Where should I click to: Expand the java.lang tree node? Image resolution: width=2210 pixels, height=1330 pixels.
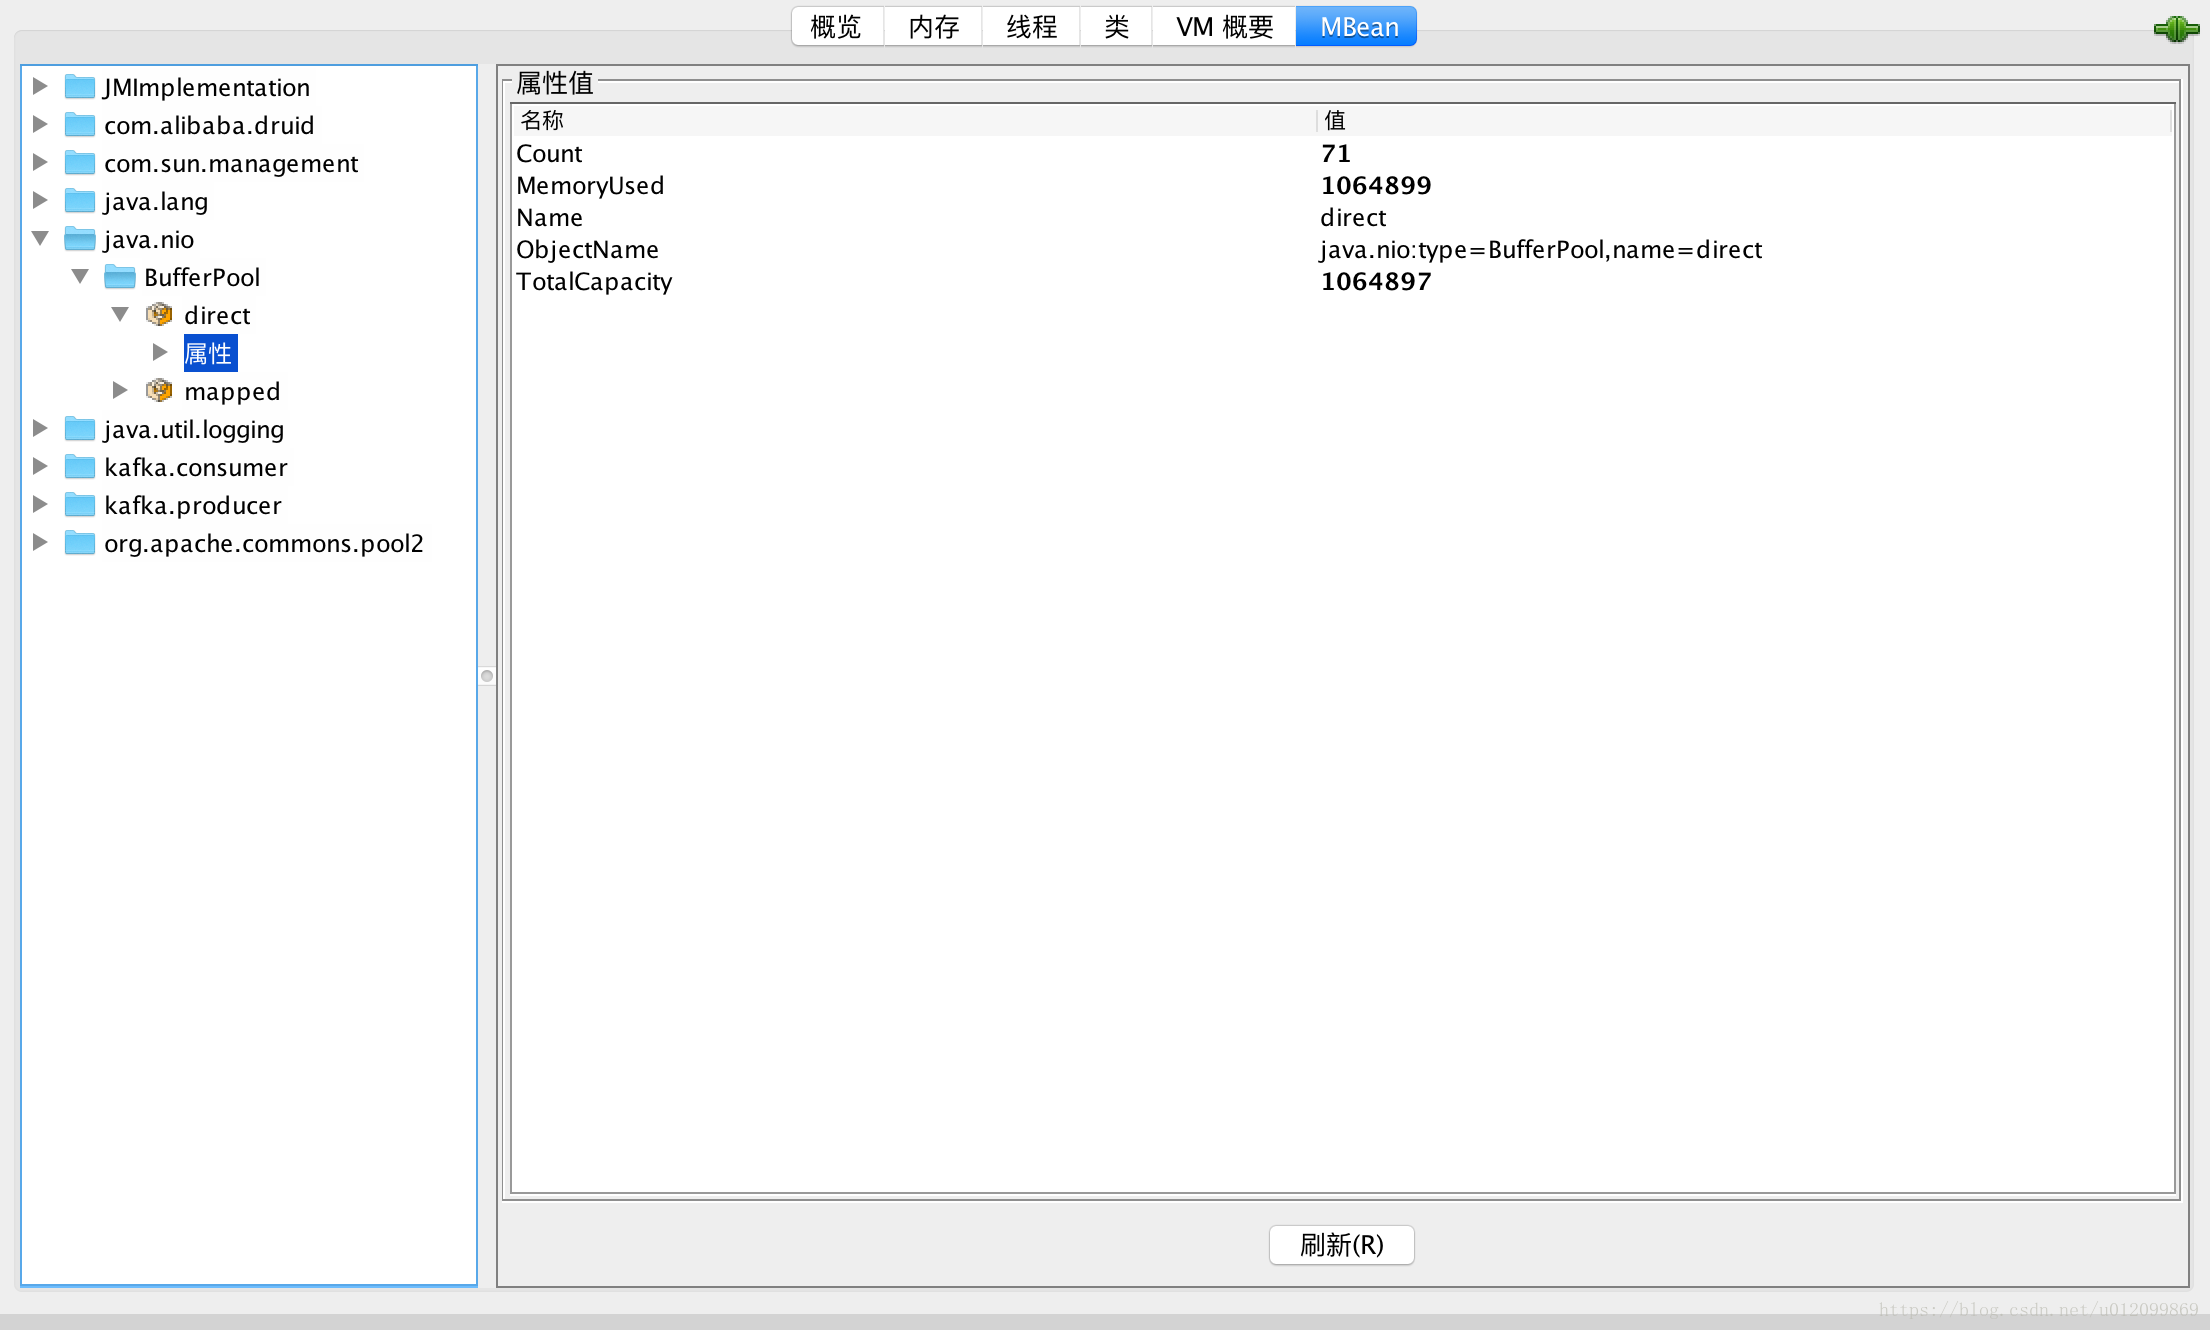pos(40,200)
